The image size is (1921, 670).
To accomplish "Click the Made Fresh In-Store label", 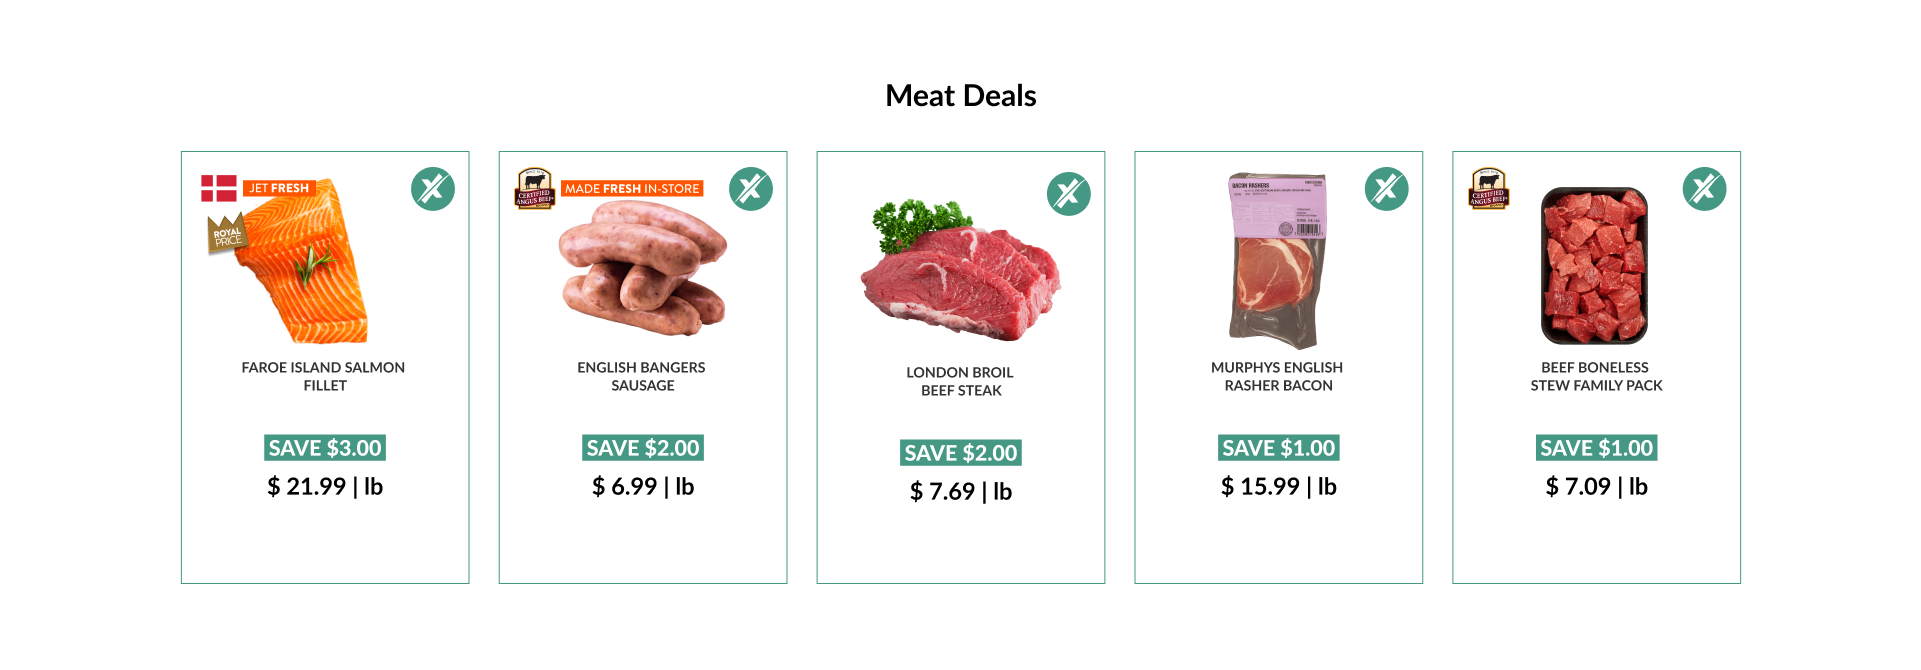I will tap(632, 188).
